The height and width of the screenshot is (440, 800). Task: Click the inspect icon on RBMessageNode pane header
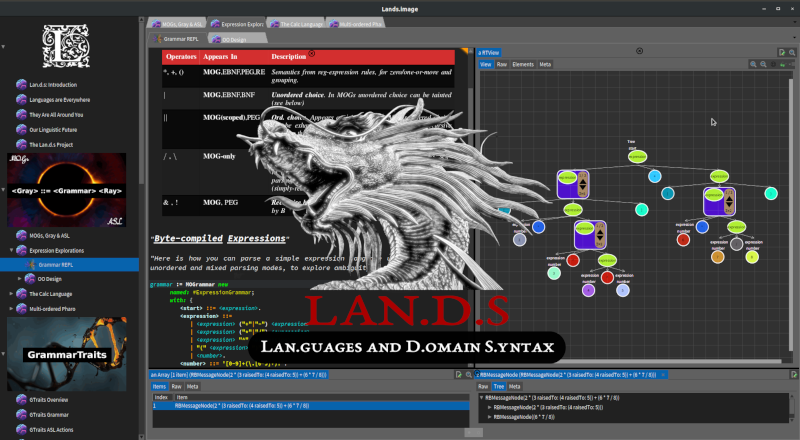(x=794, y=375)
